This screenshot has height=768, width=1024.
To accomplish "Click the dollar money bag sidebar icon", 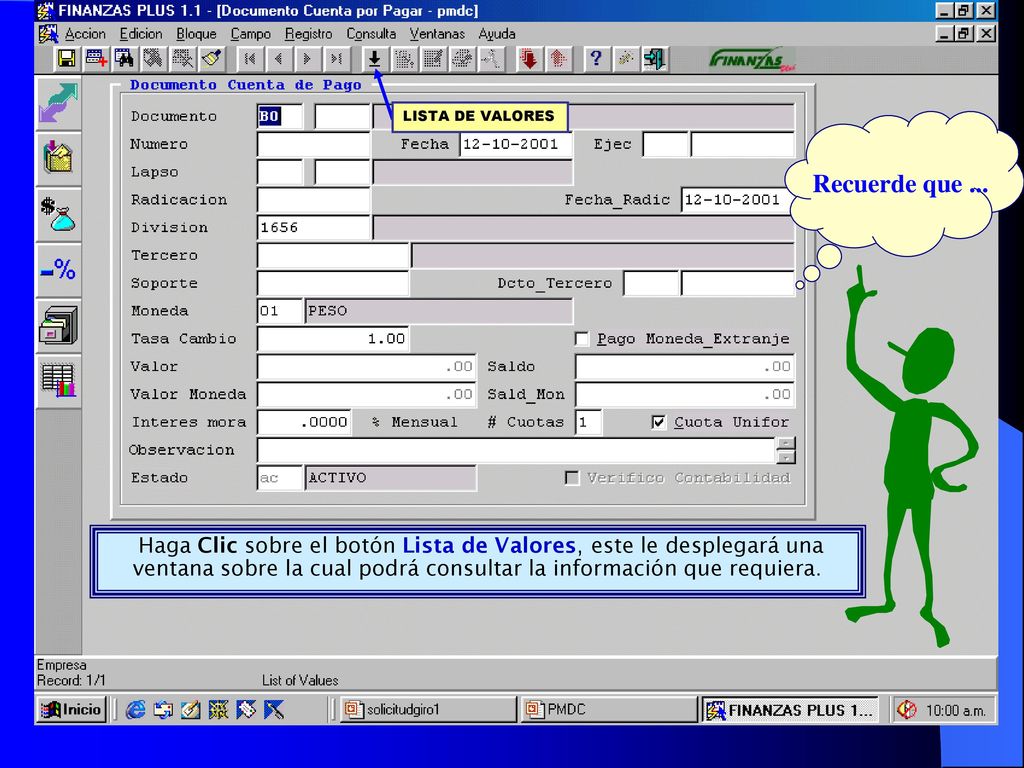I will point(59,214).
